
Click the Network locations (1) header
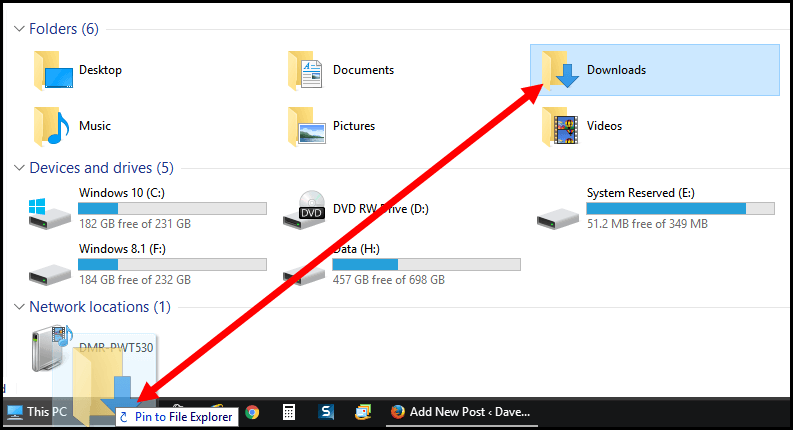(100, 307)
